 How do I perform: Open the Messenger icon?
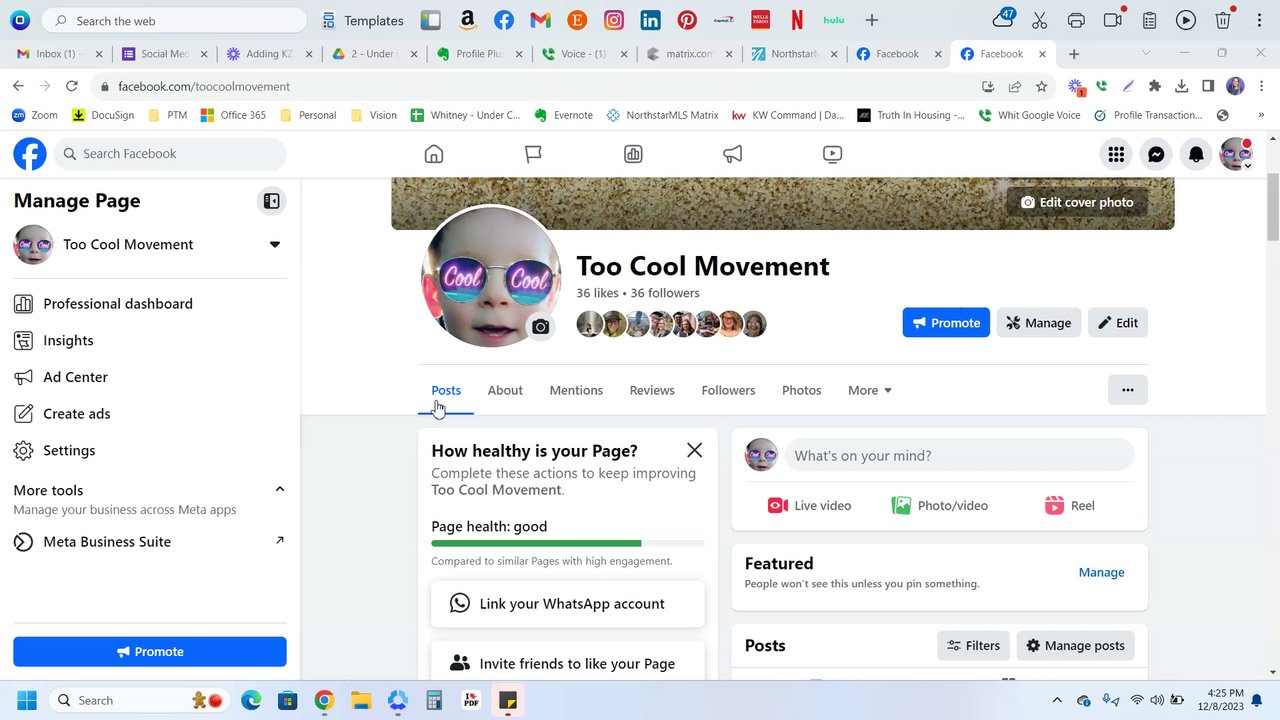coord(1156,154)
